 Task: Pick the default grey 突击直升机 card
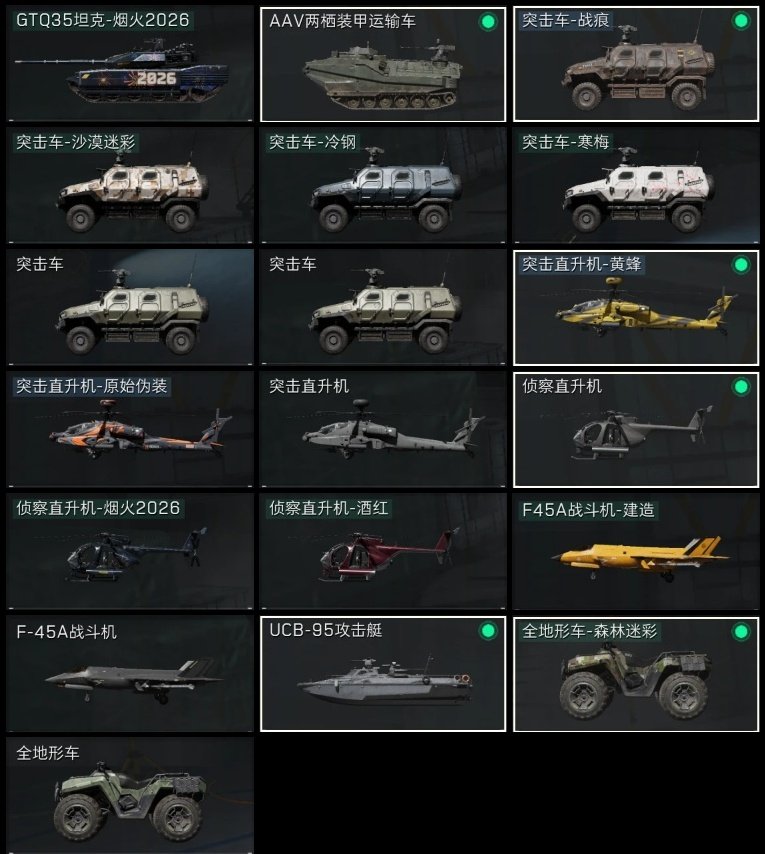click(383, 430)
